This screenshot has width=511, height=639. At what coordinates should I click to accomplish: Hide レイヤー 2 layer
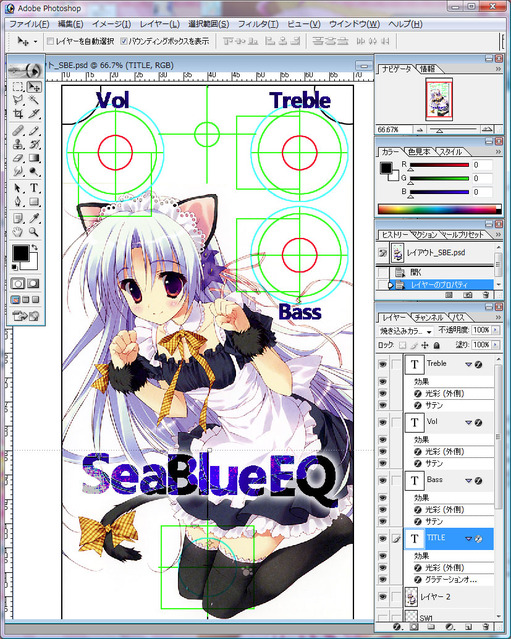[382, 597]
